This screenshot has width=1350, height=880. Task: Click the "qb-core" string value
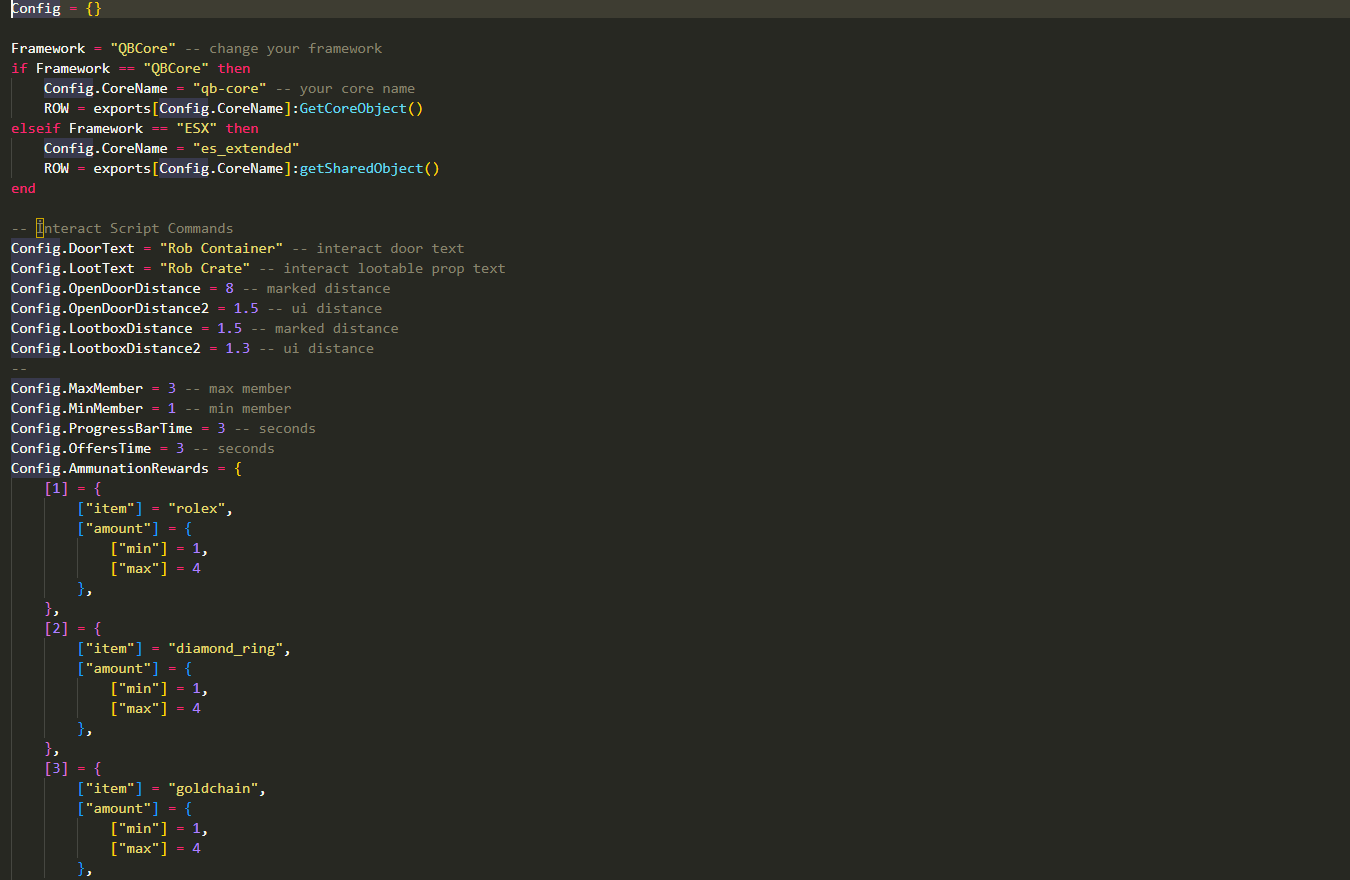[229, 88]
